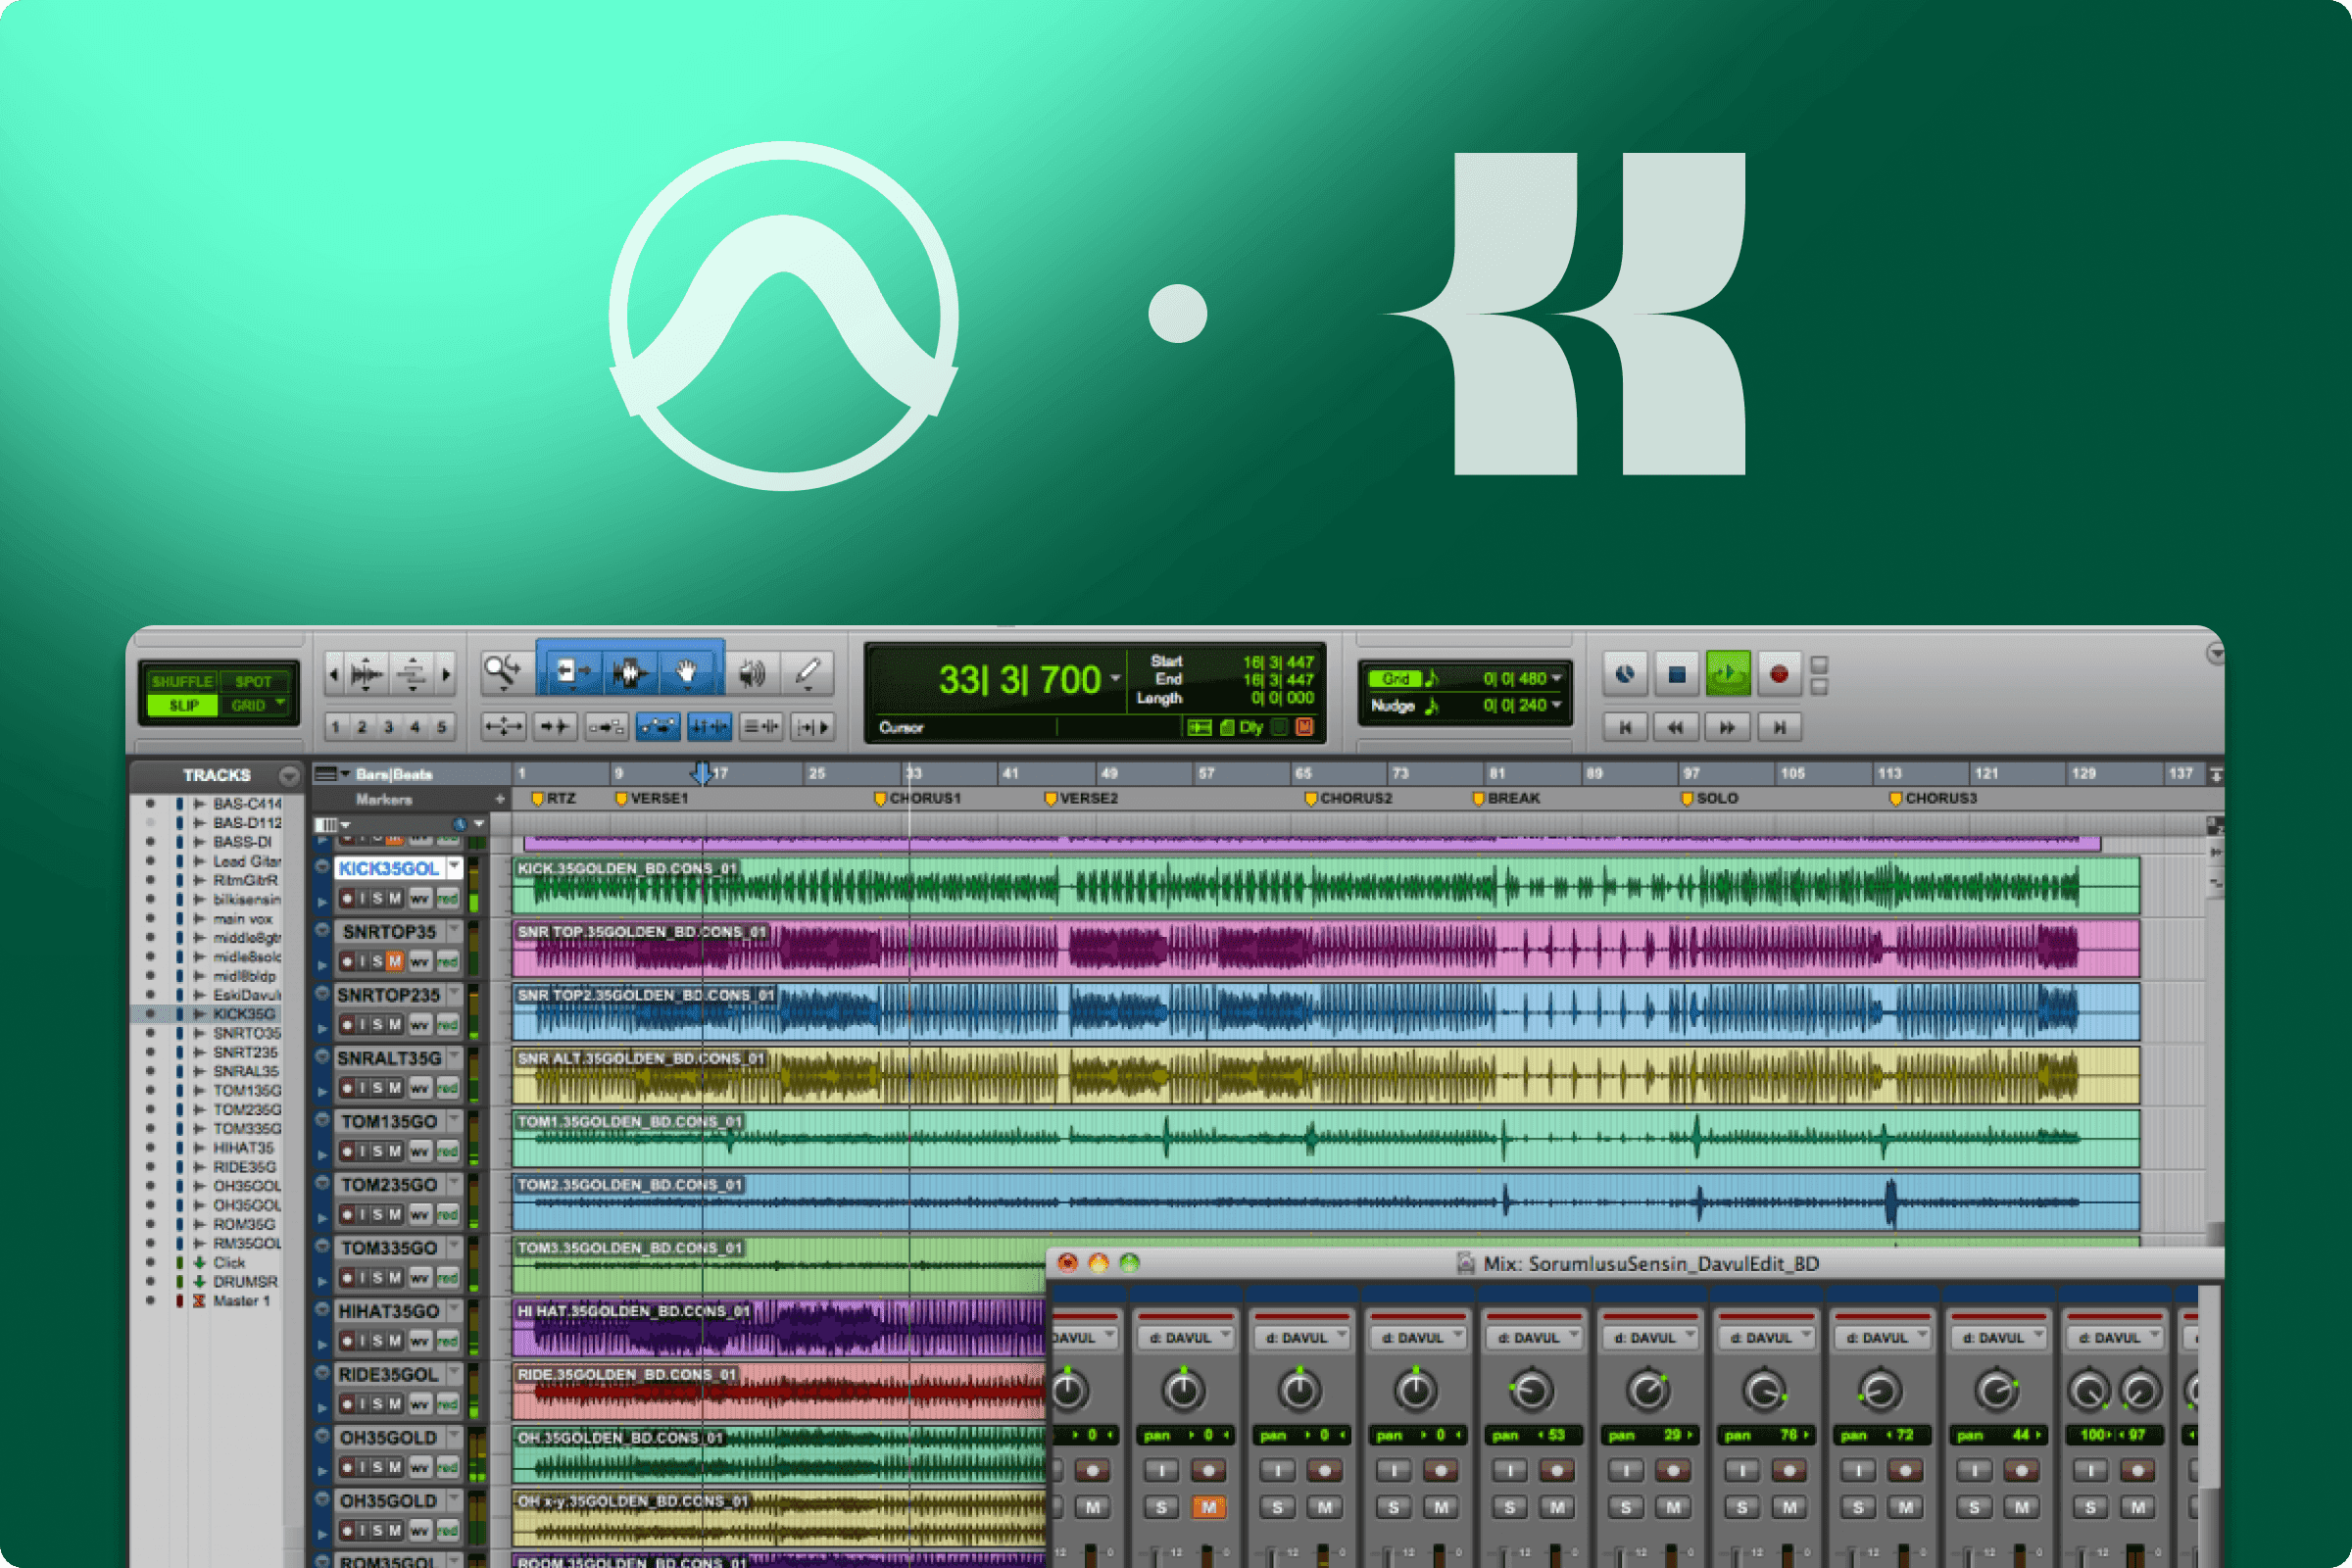Click the Fast Forward transport button

coord(1727,727)
